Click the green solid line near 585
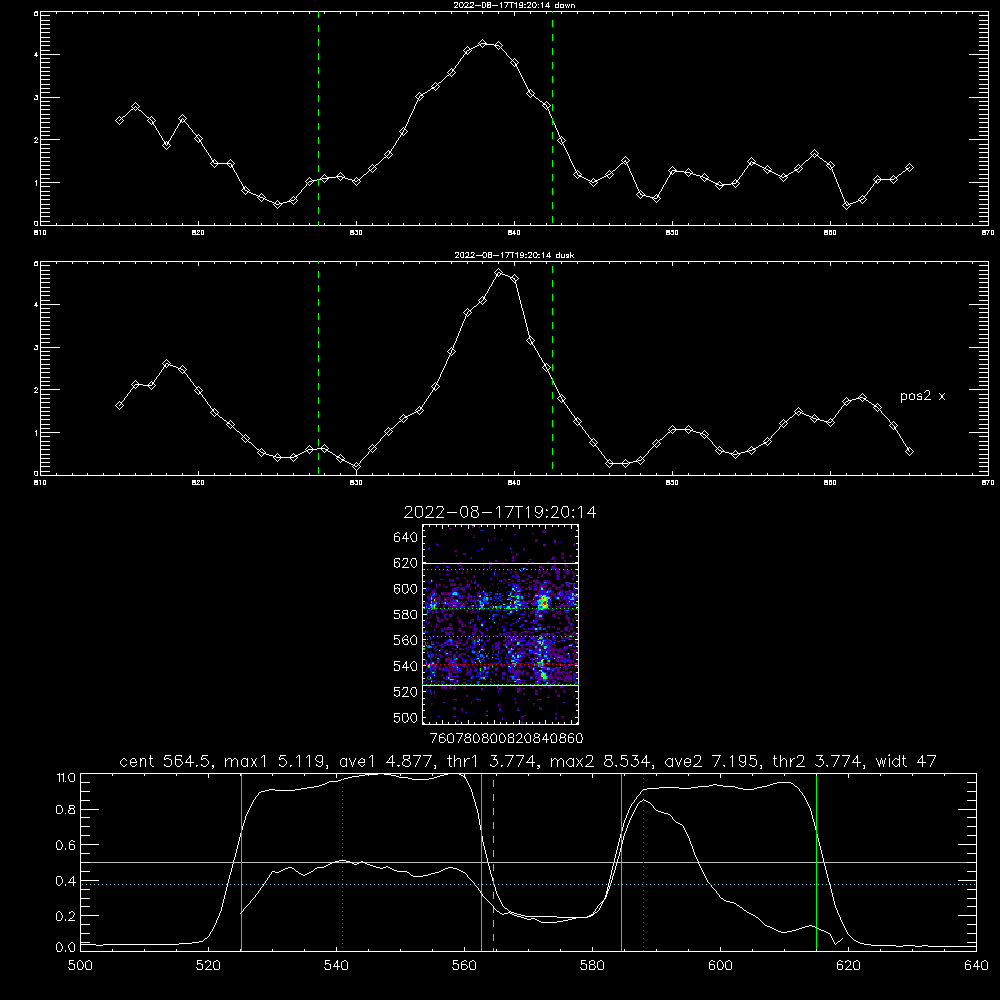The height and width of the screenshot is (1000, 1000). click(621, 861)
